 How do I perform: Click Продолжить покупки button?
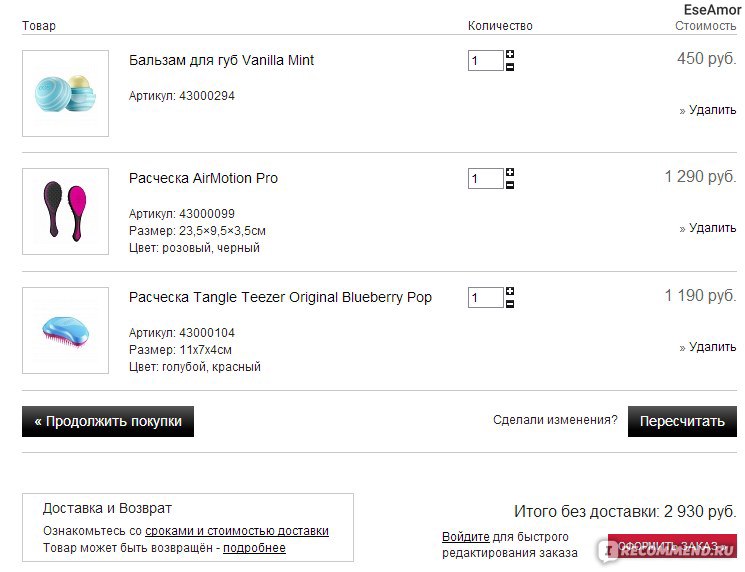click(x=108, y=421)
